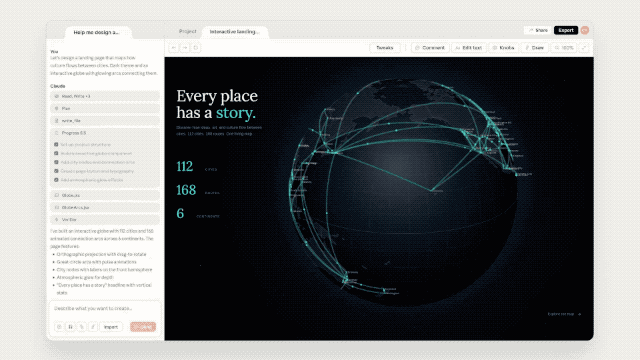
Task: Click the Draw pencil icon
Action: (x=527, y=48)
